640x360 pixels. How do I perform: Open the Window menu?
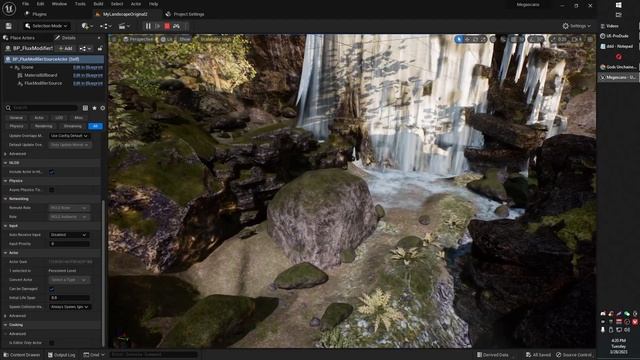pos(59,4)
